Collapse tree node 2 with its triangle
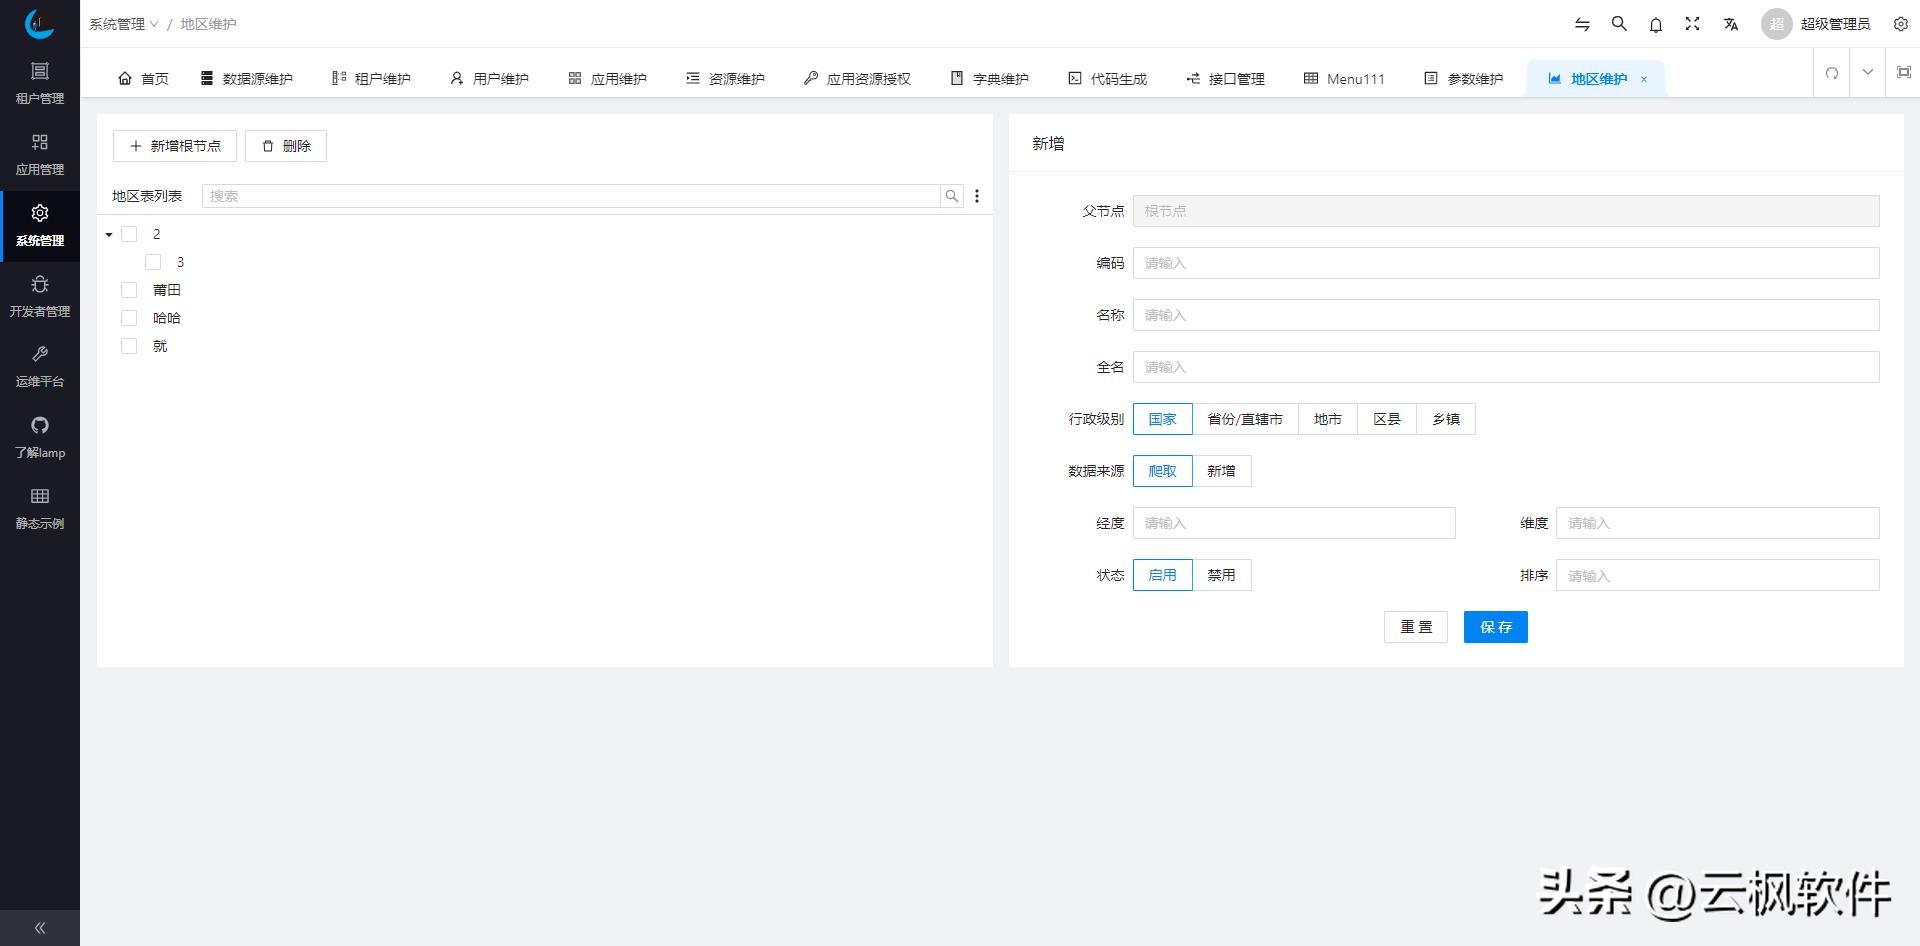 [109, 234]
